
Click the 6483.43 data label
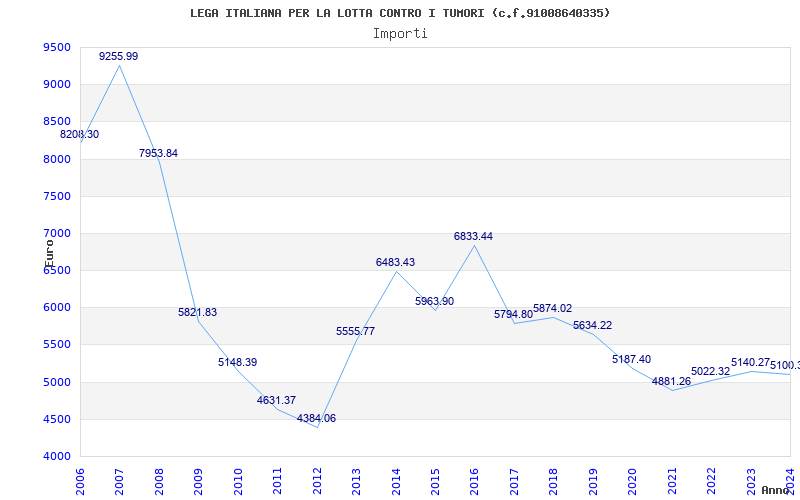click(x=395, y=262)
